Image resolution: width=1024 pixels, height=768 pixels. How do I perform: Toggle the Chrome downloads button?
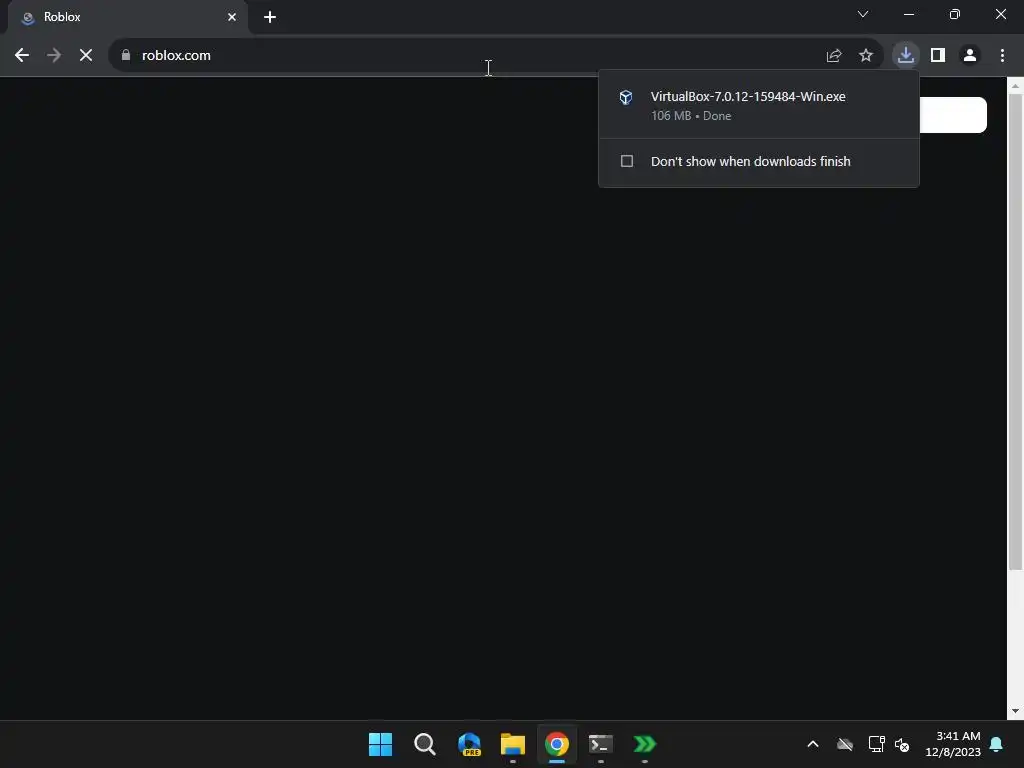(x=905, y=56)
